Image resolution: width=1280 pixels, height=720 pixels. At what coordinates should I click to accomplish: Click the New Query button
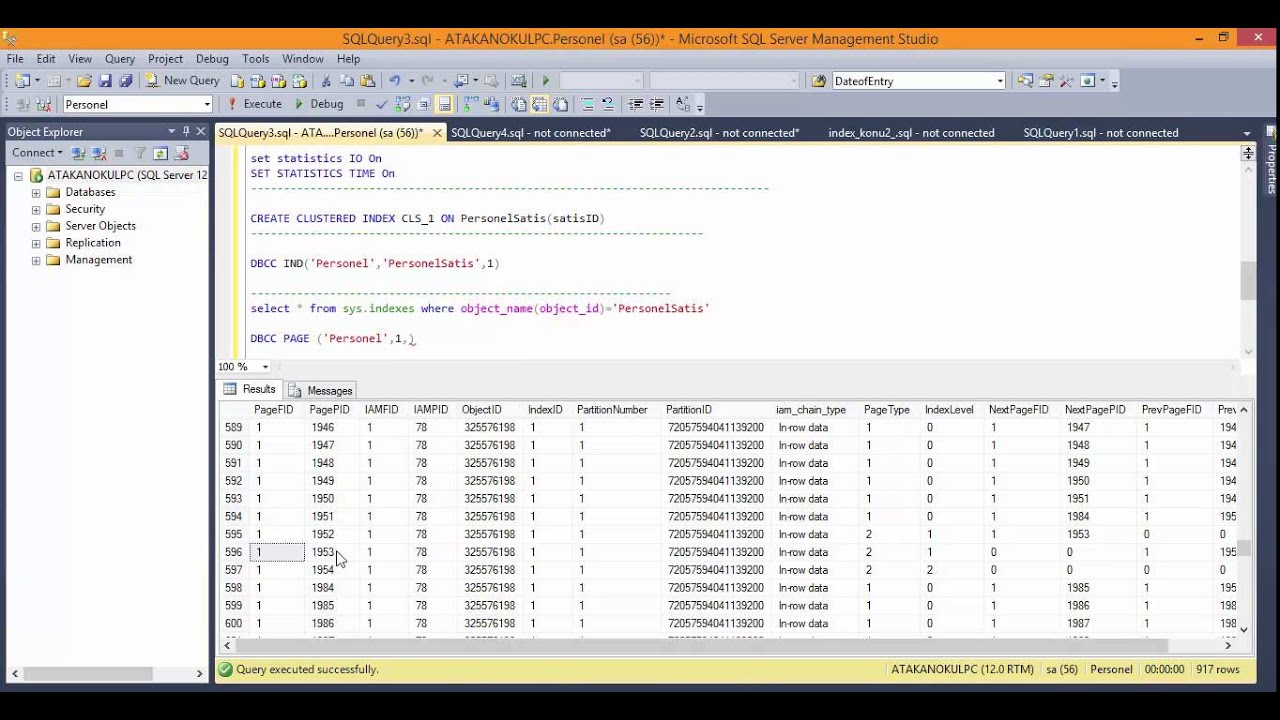point(182,81)
